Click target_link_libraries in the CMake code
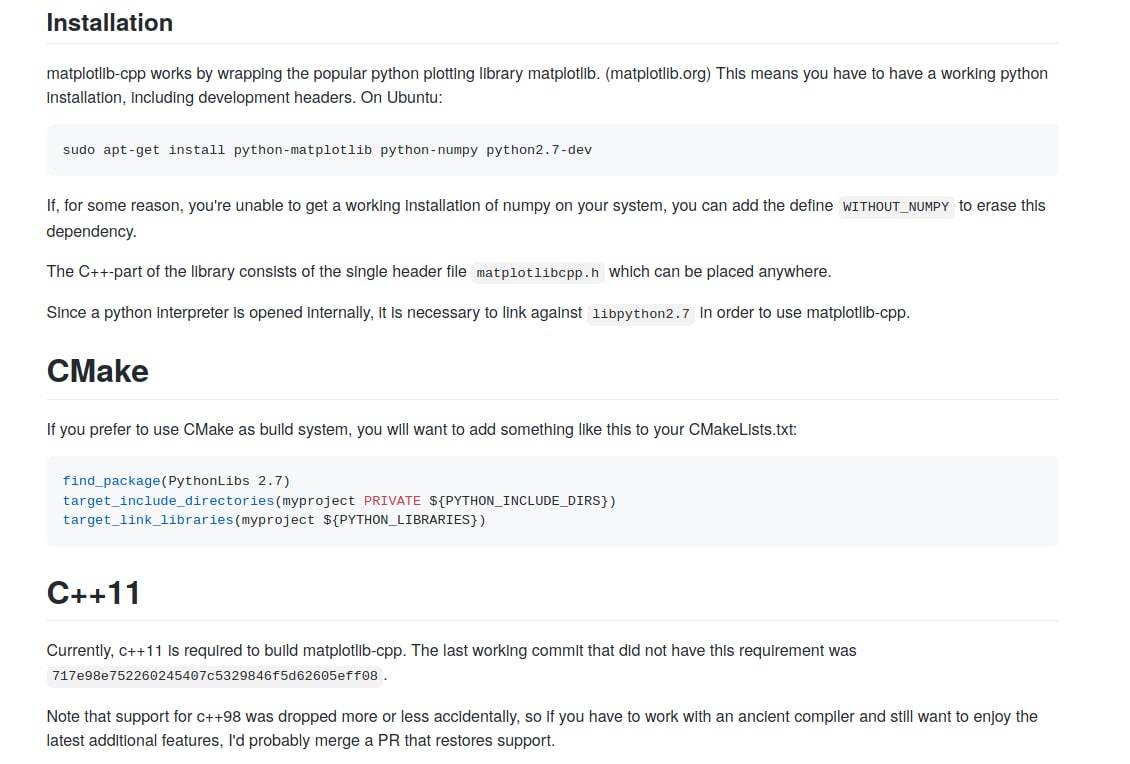 [x=147, y=520]
